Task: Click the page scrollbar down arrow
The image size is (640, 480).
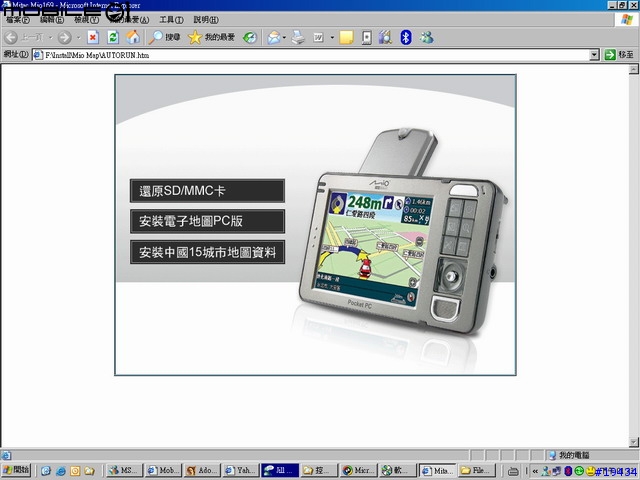Action: pos(633,442)
